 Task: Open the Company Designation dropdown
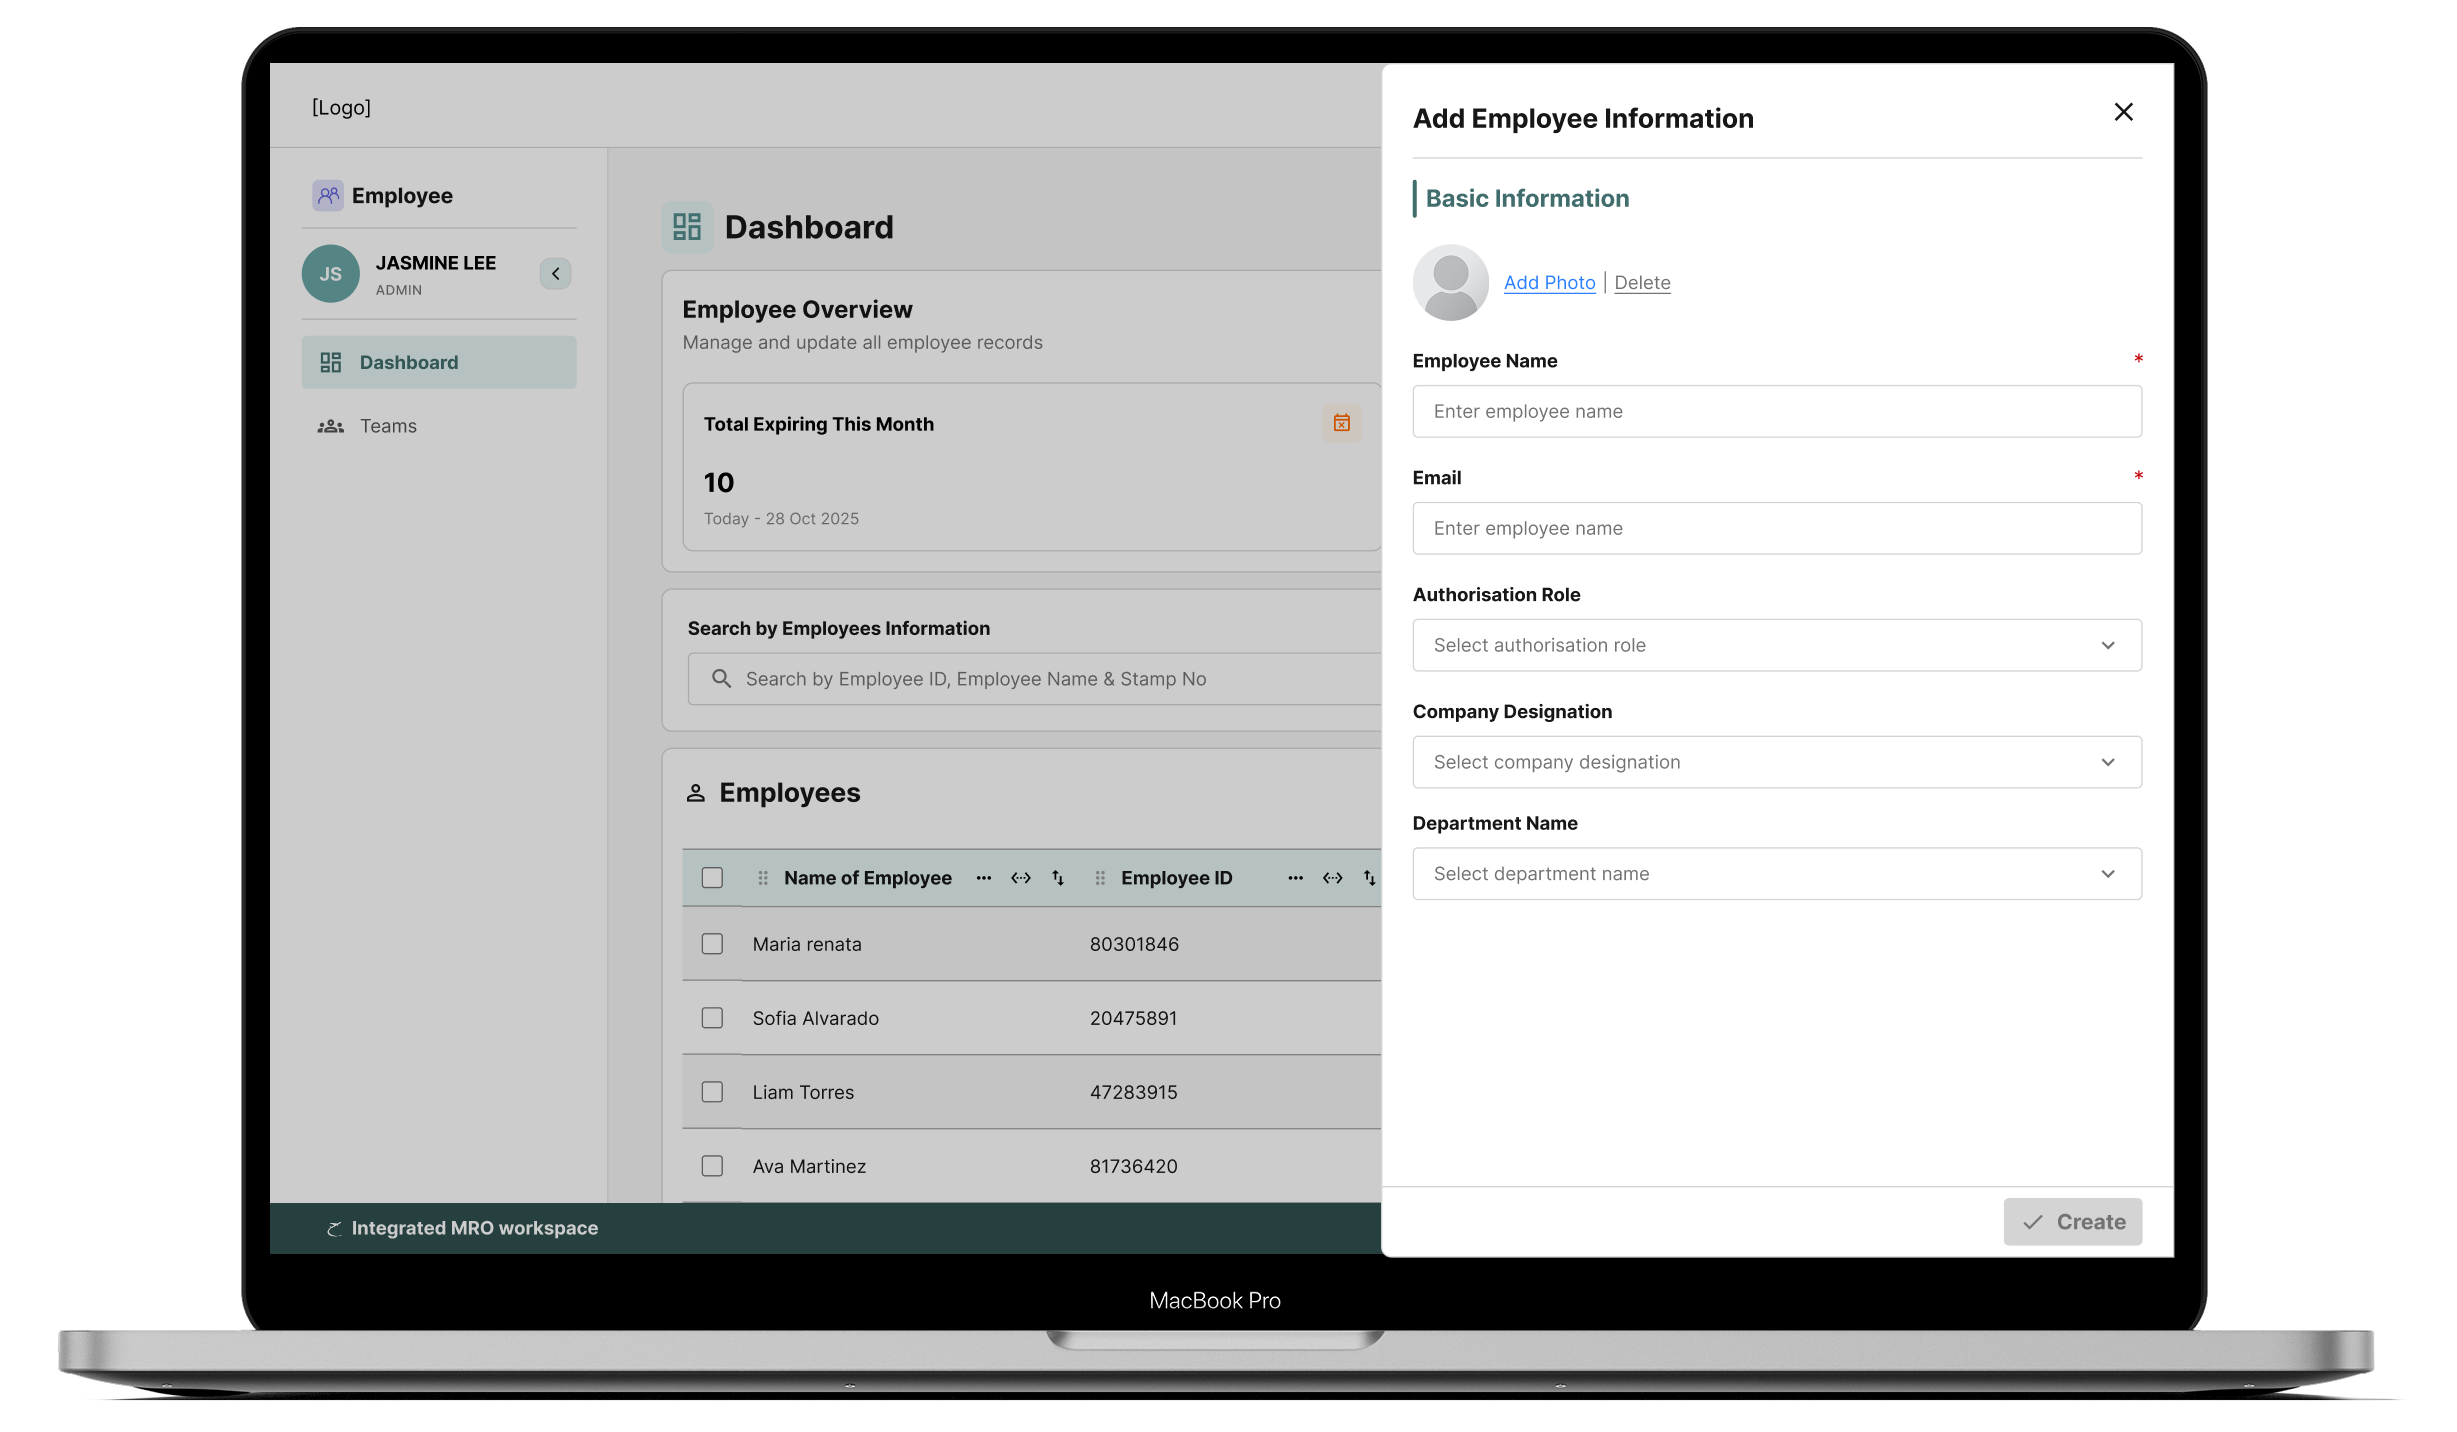coord(1777,762)
